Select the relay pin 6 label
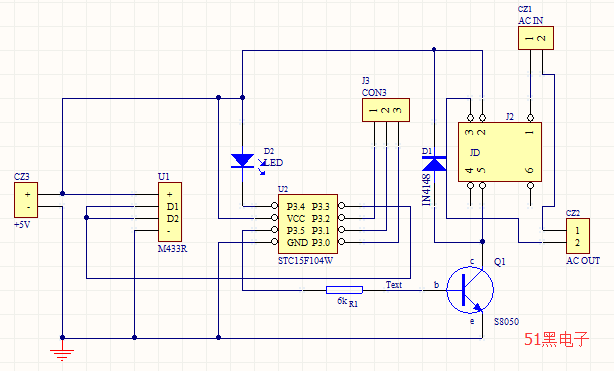 pyautogui.click(x=530, y=170)
